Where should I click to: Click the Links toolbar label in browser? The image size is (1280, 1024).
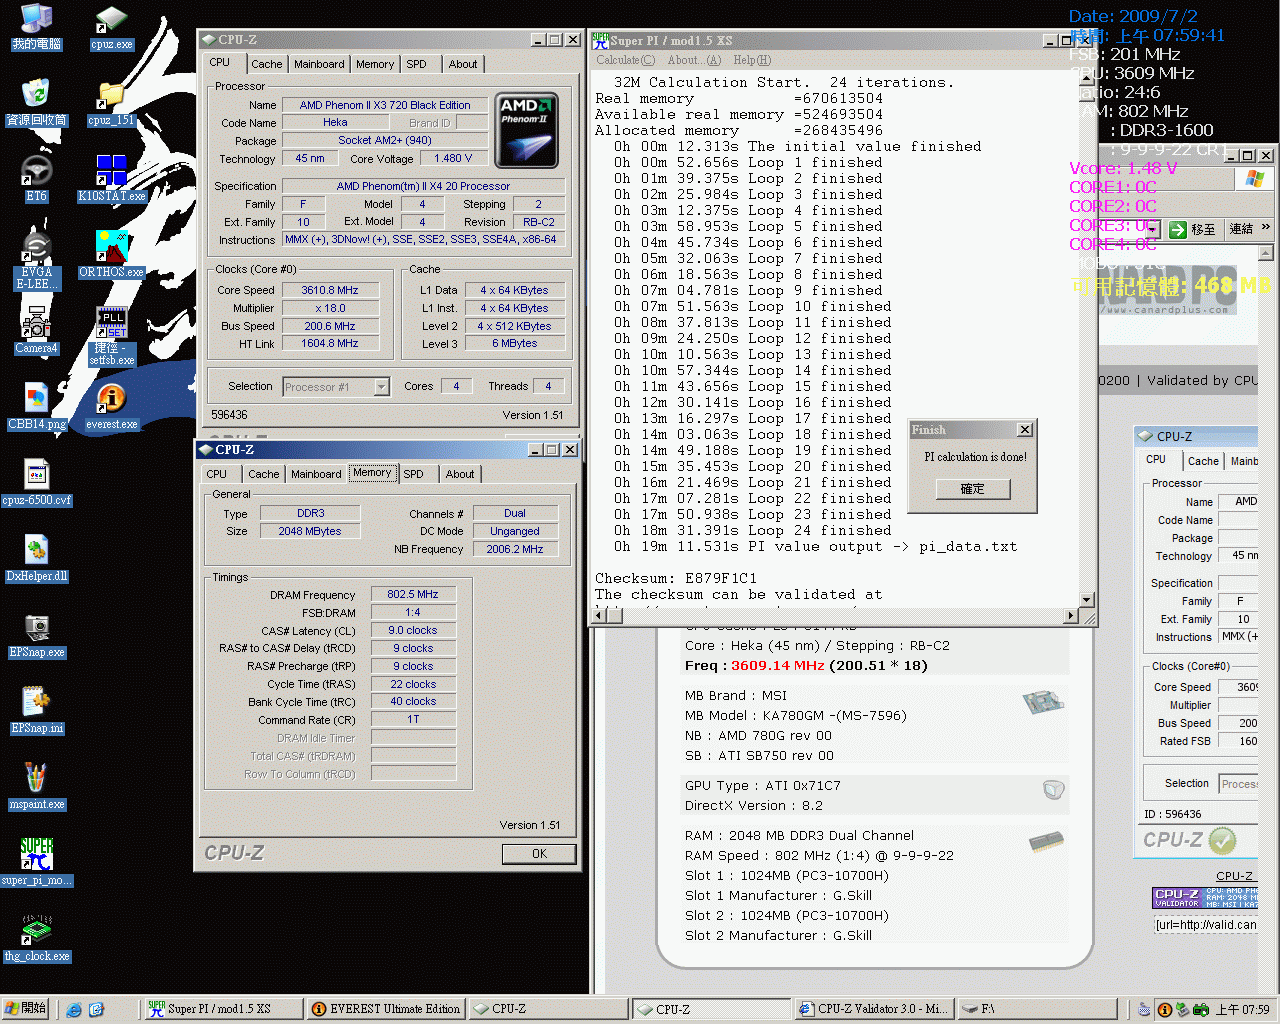pos(1241,229)
